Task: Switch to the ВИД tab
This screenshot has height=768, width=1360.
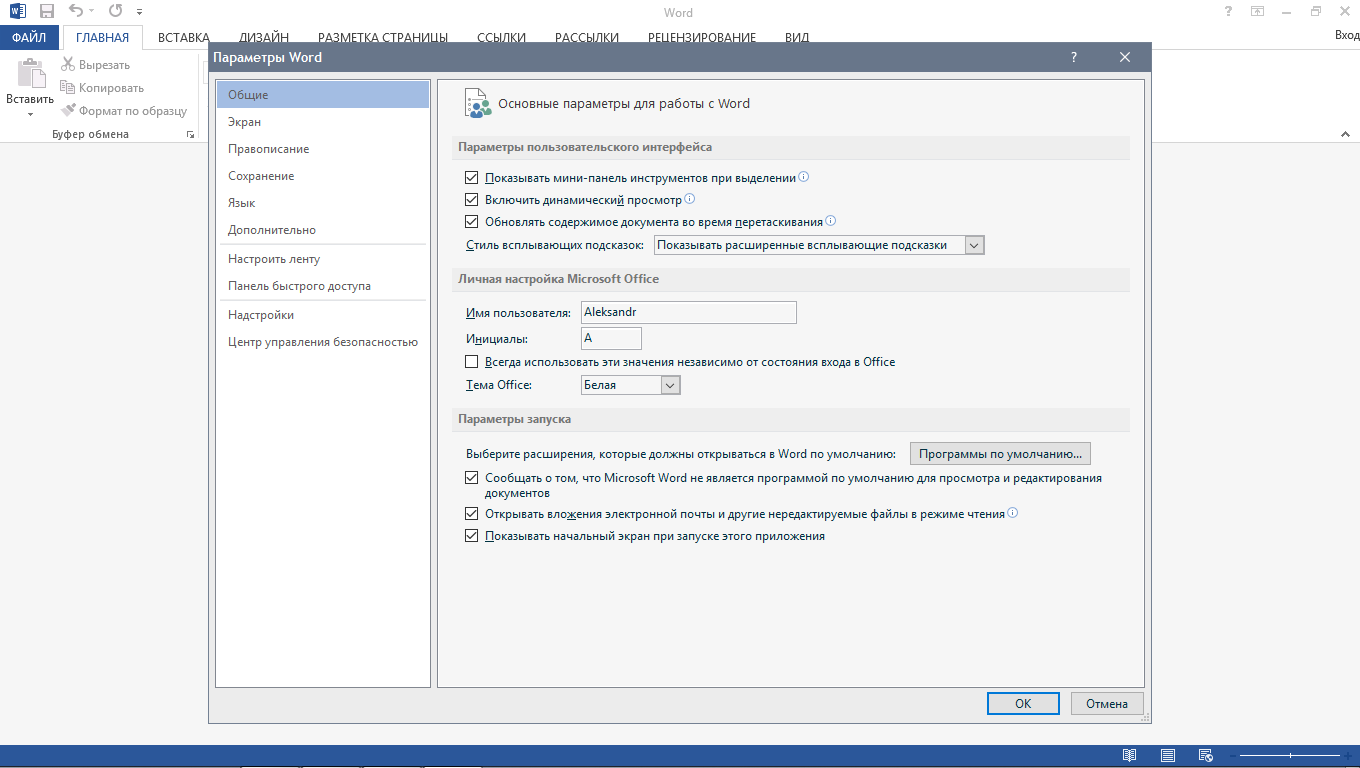Action: click(x=797, y=38)
